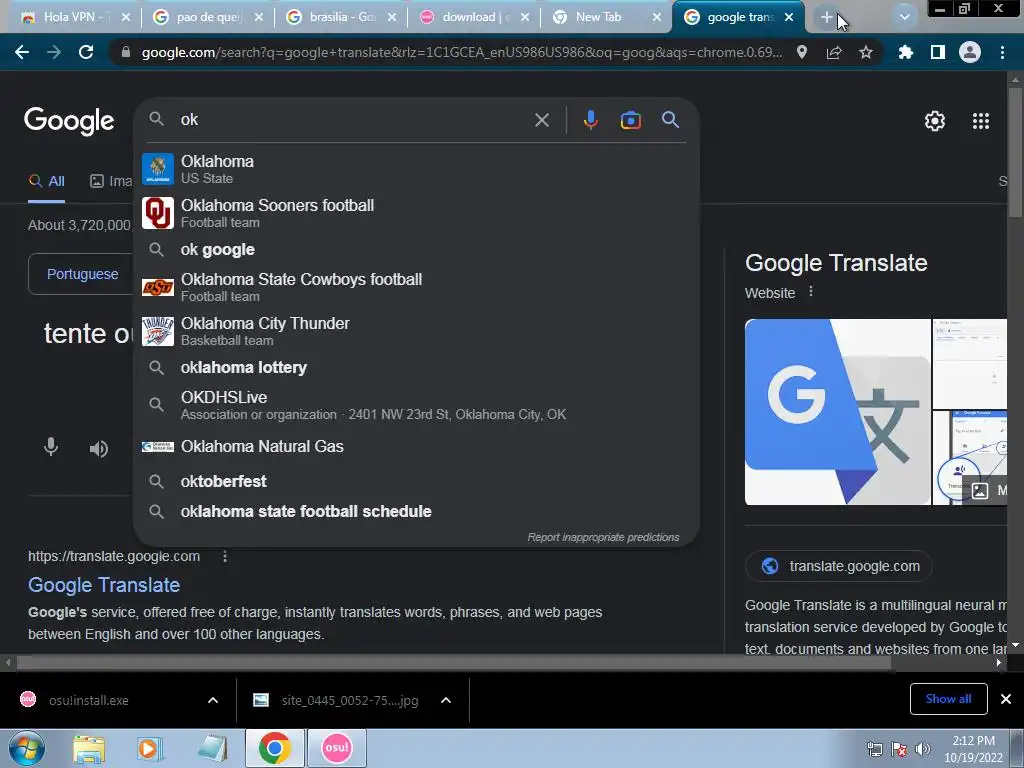The width and height of the screenshot is (1024, 768).
Task: Open the Windows Start menu
Action: 27,748
